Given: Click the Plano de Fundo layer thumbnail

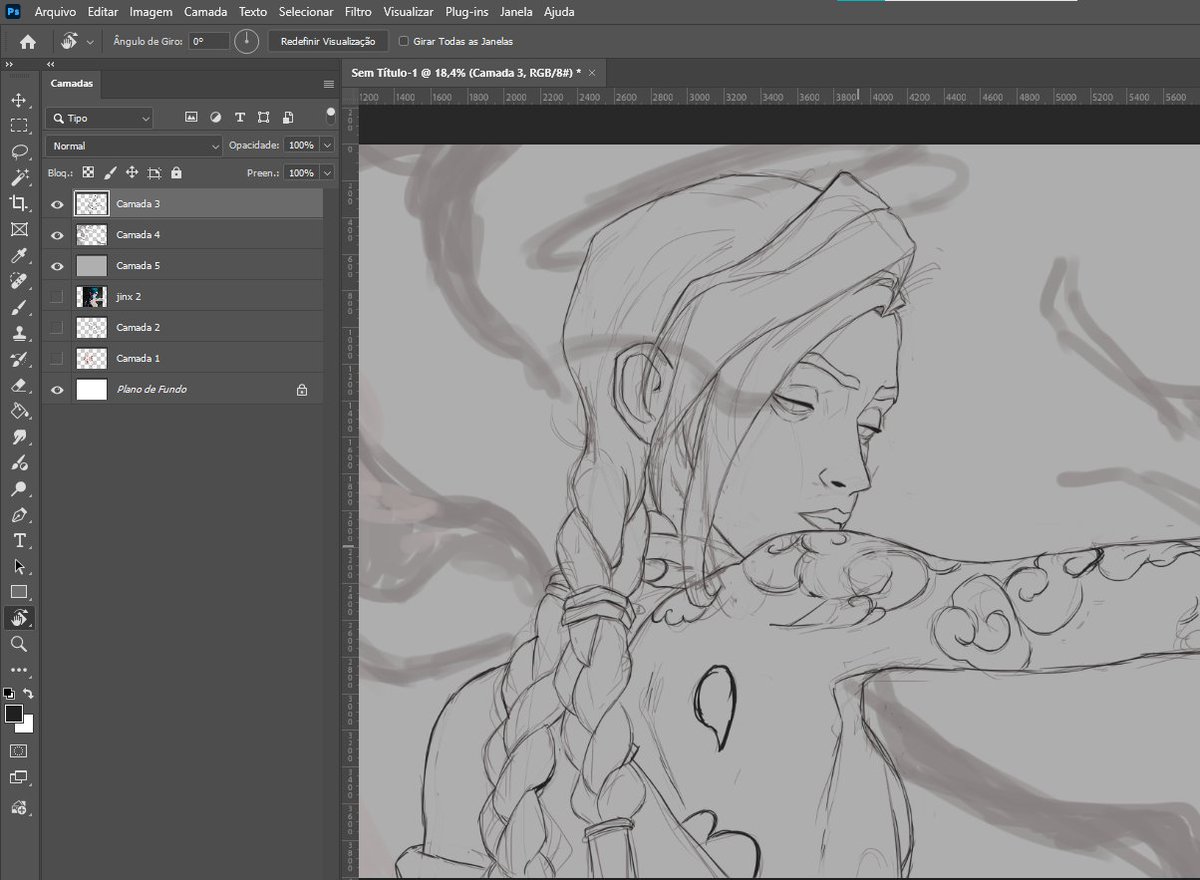Looking at the screenshot, I should 90,389.
